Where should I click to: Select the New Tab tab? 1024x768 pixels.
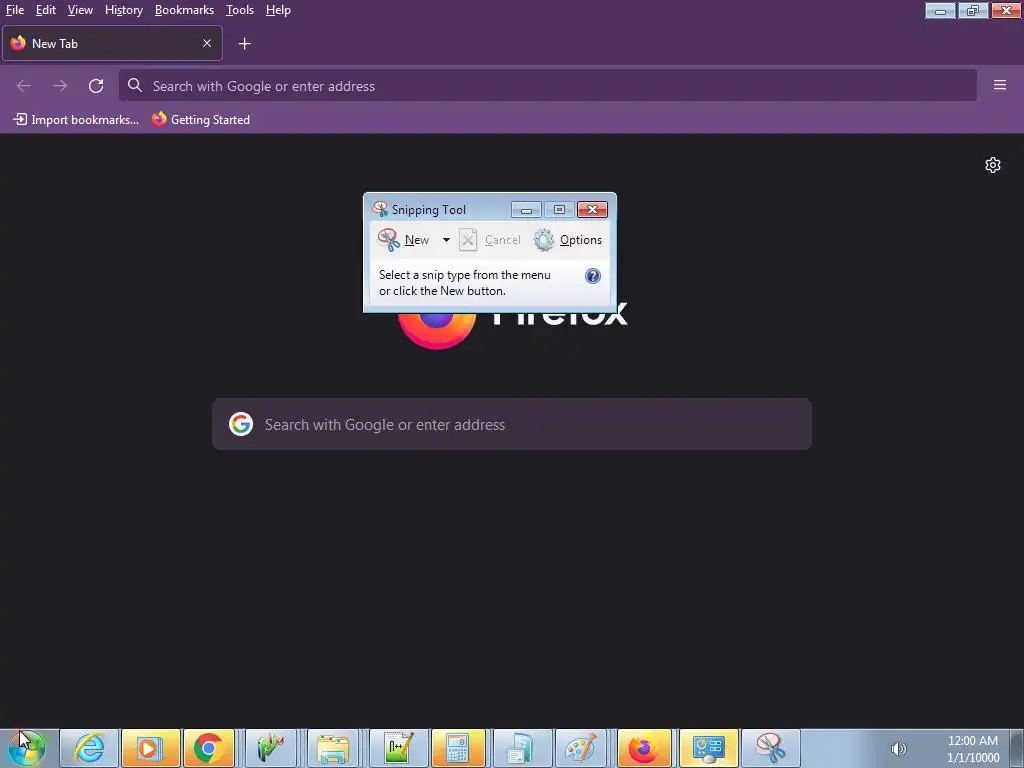click(112, 43)
